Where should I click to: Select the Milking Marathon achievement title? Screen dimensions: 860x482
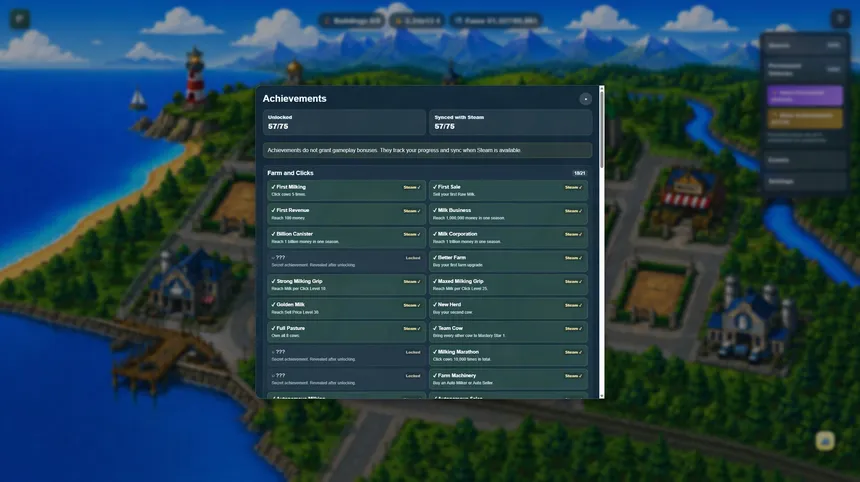pos(458,352)
